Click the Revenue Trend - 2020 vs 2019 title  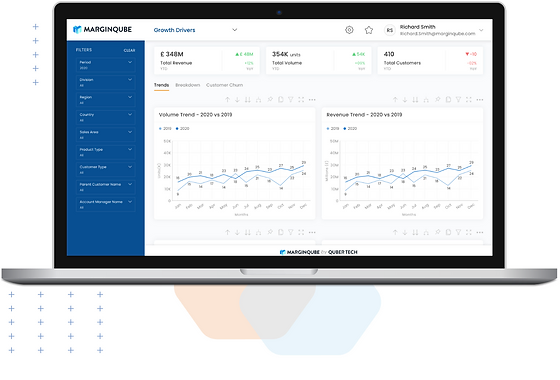point(364,115)
